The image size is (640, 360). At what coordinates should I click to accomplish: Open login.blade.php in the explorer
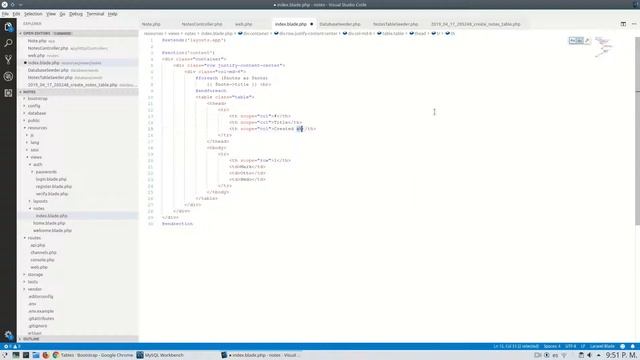[x=51, y=179]
